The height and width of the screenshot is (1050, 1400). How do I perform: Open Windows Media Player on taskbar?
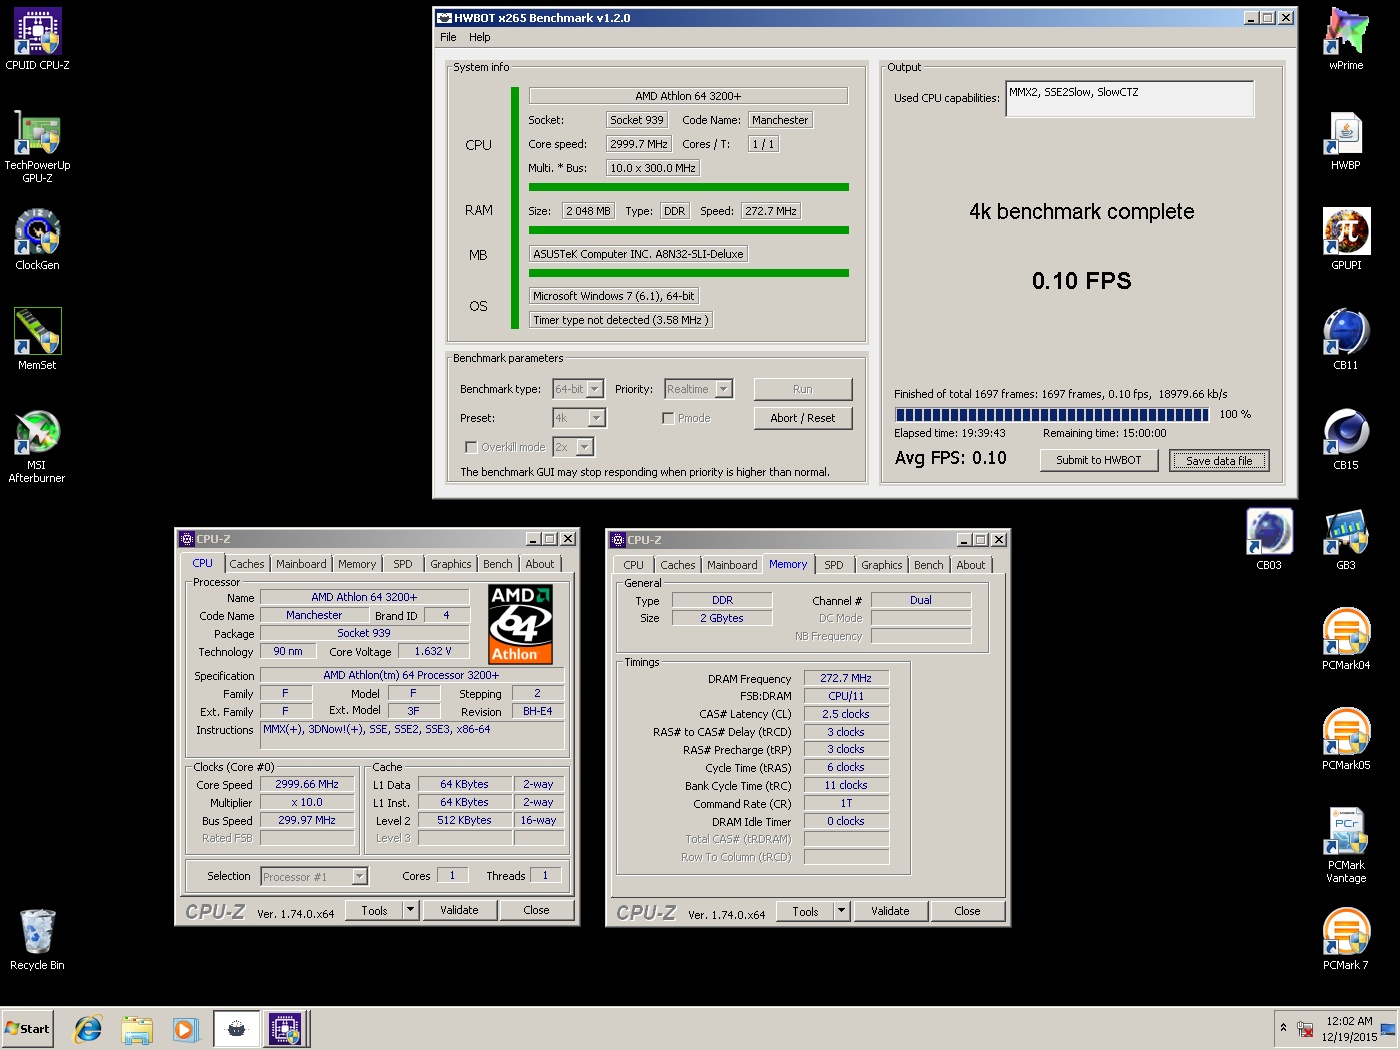pyautogui.click(x=185, y=1029)
